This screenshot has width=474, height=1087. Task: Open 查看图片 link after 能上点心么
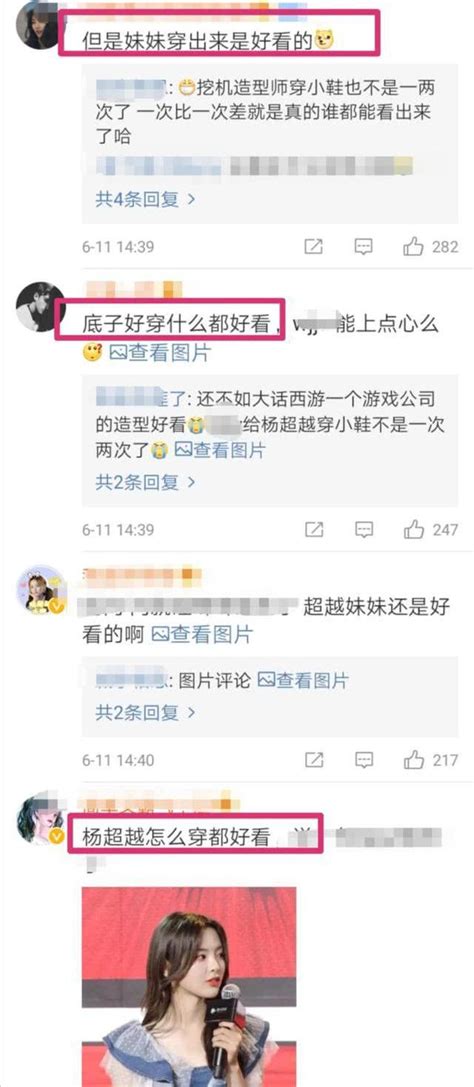(160, 354)
